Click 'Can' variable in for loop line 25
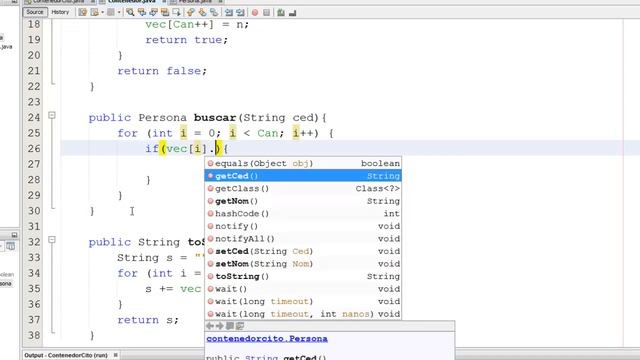Image resolution: width=640 pixels, height=360 pixels. click(x=267, y=133)
